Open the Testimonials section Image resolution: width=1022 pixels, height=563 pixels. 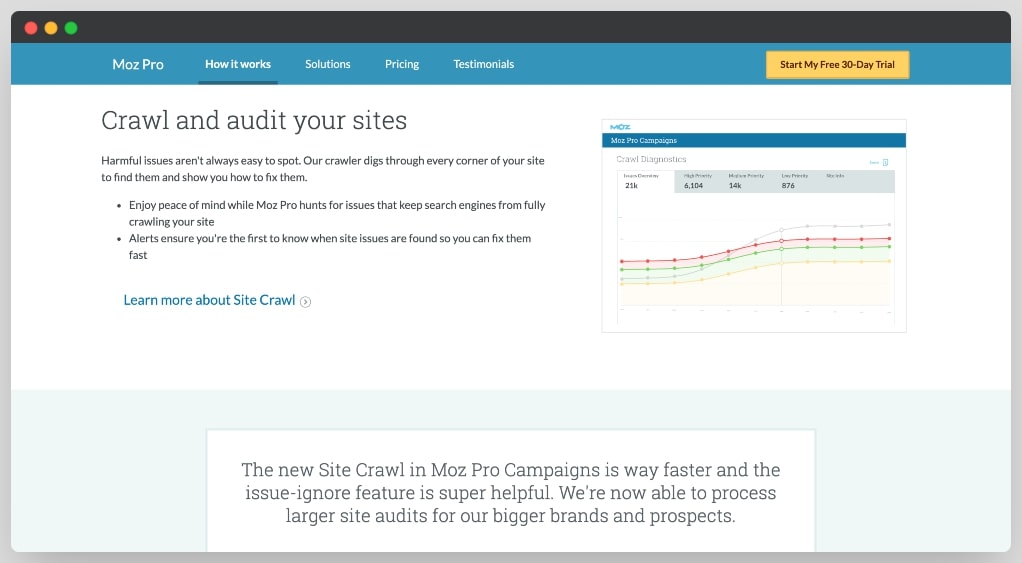[484, 64]
